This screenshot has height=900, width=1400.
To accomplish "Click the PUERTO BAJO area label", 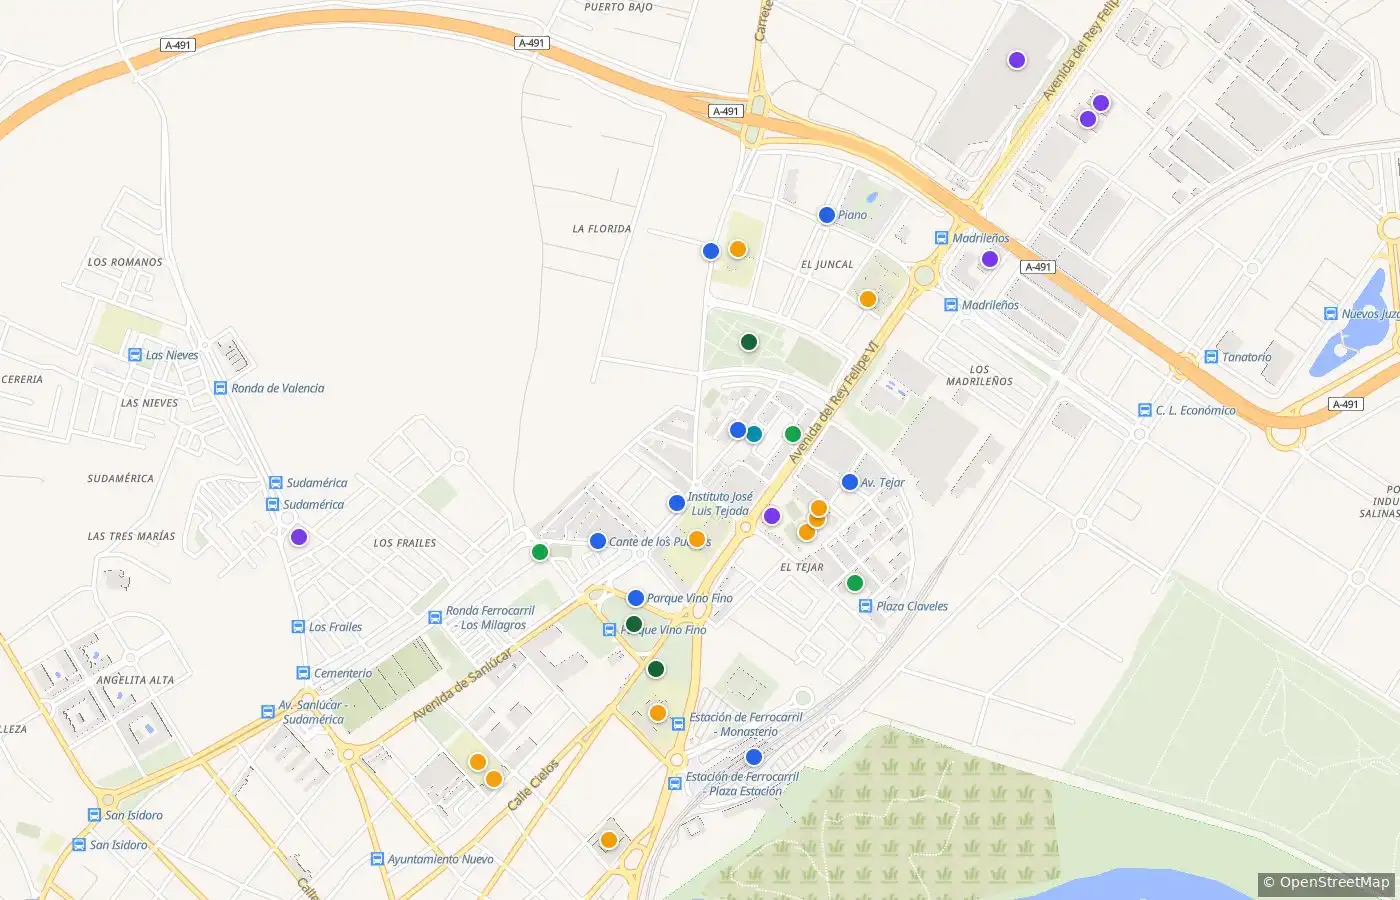I will coord(619,7).
